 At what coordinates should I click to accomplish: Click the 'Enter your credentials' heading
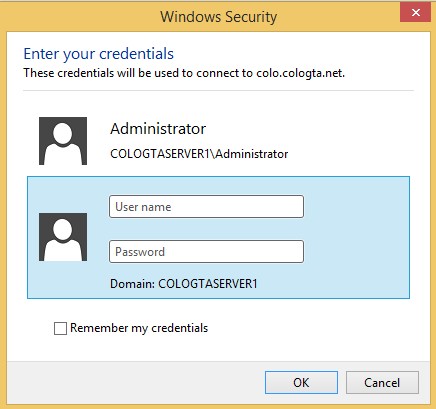pyautogui.click(x=99, y=54)
